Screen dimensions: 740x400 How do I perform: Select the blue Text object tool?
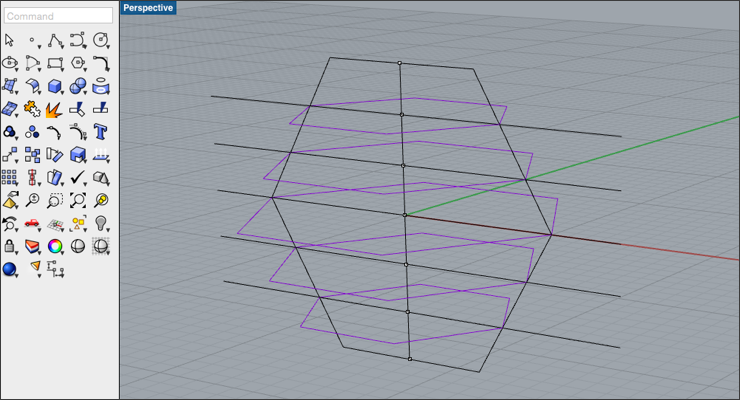[x=101, y=132]
